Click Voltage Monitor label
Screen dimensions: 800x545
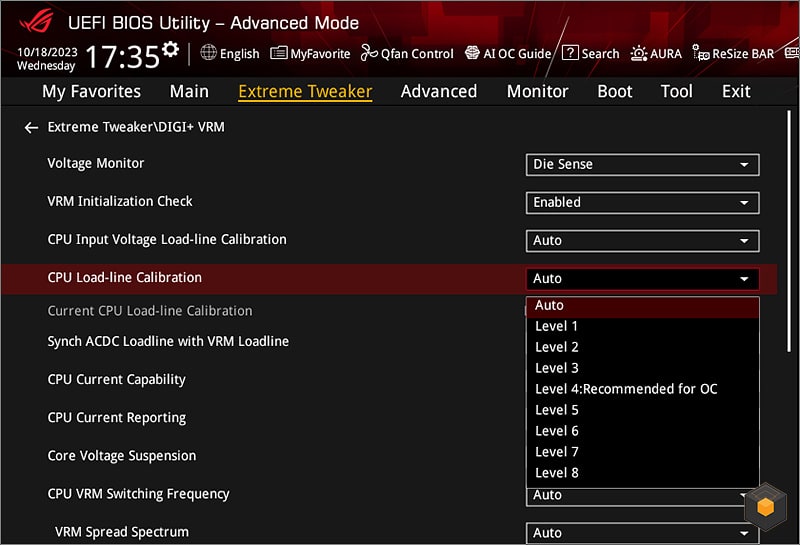point(95,163)
